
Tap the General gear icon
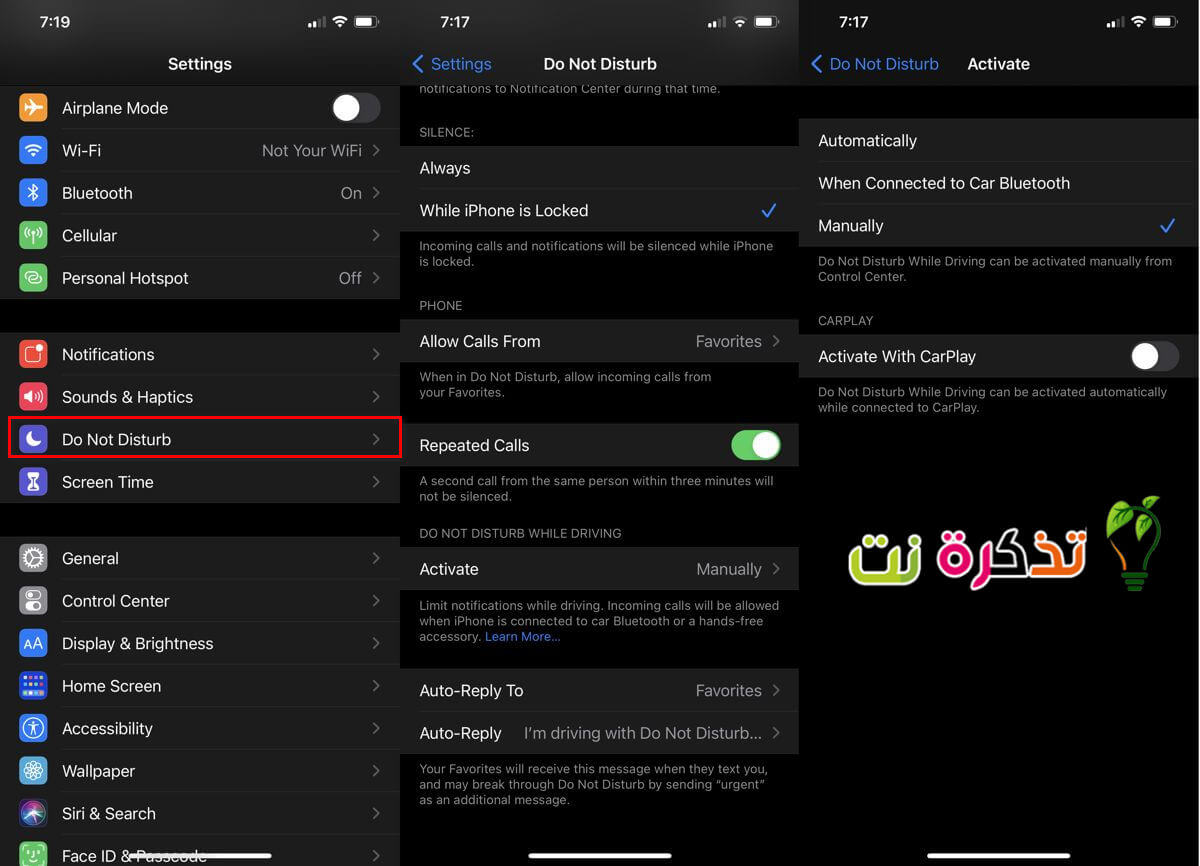click(x=33, y=558)
